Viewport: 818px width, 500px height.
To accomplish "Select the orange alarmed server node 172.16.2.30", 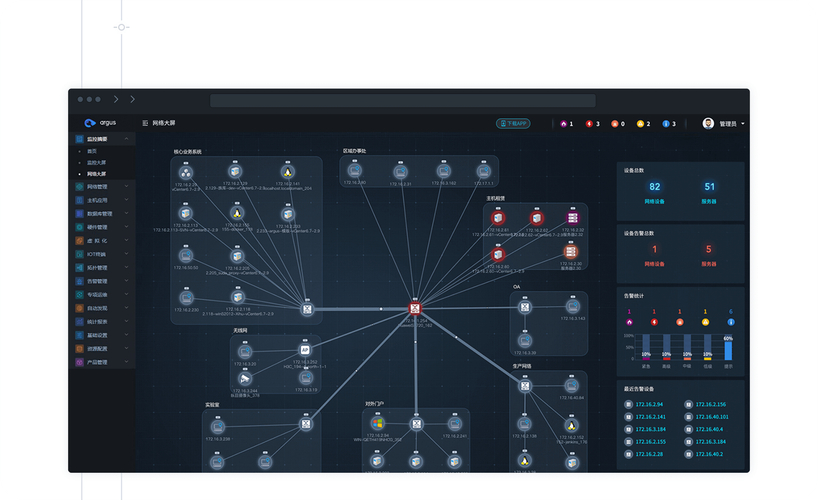I will coord(572,252).
